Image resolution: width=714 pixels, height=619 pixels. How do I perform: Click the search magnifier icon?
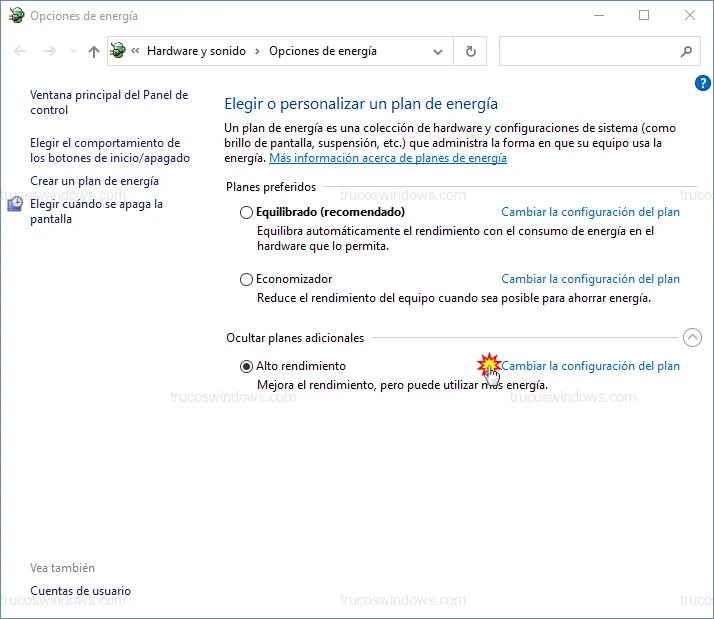(x=686, y=51)
